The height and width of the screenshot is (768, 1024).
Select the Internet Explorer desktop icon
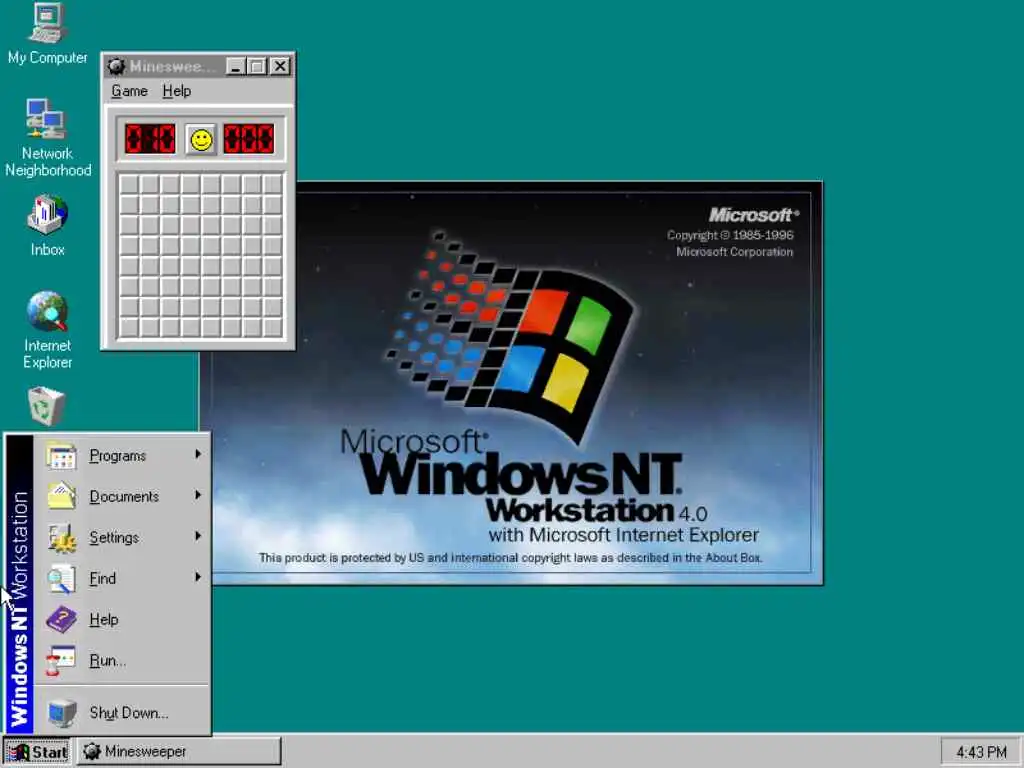47,330
